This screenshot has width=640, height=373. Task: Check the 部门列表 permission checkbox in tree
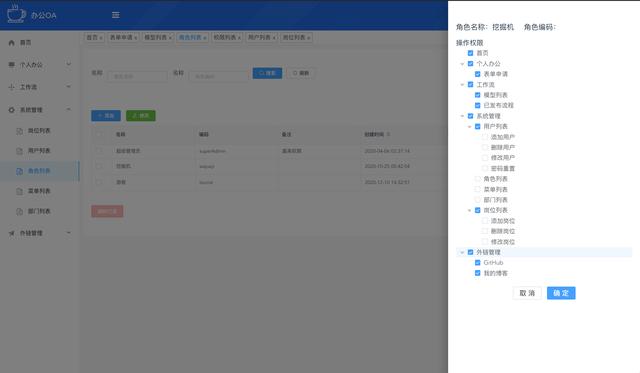pyautogui.click(x=478, y=200)
